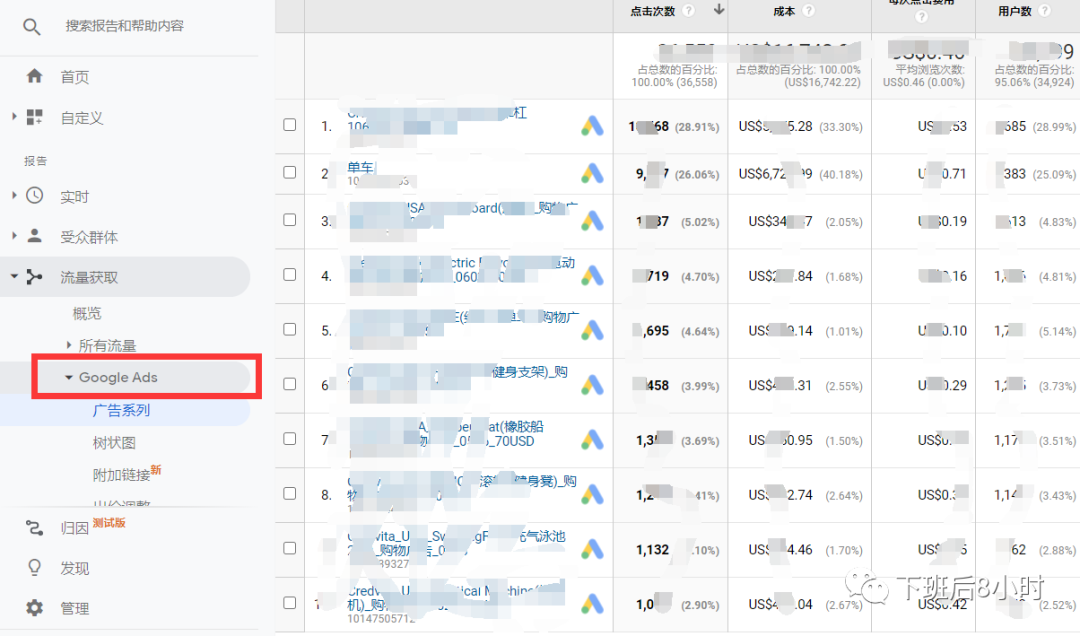Expand the 实时 section arrow
The width and height of the screenshot is (1080, 636).
tap(14, 196)
